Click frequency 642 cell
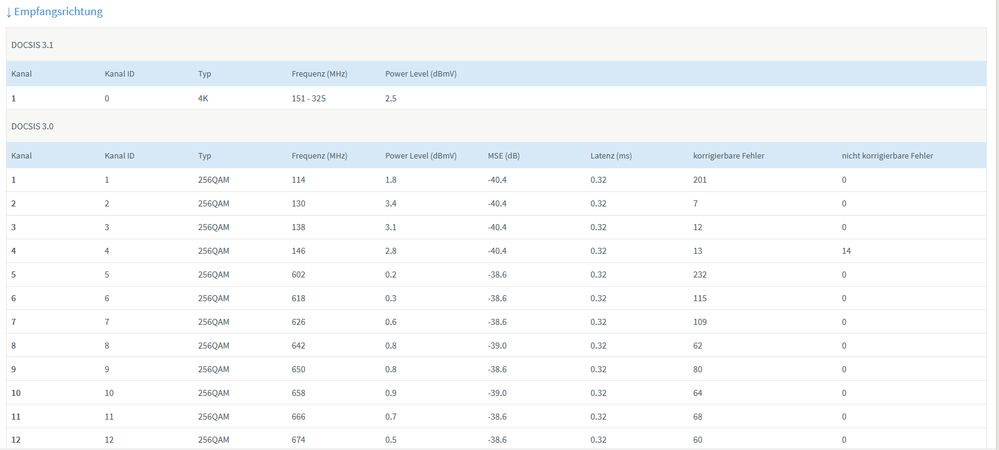This screenshot has width=999, height=450. click(x=299, y=345)
